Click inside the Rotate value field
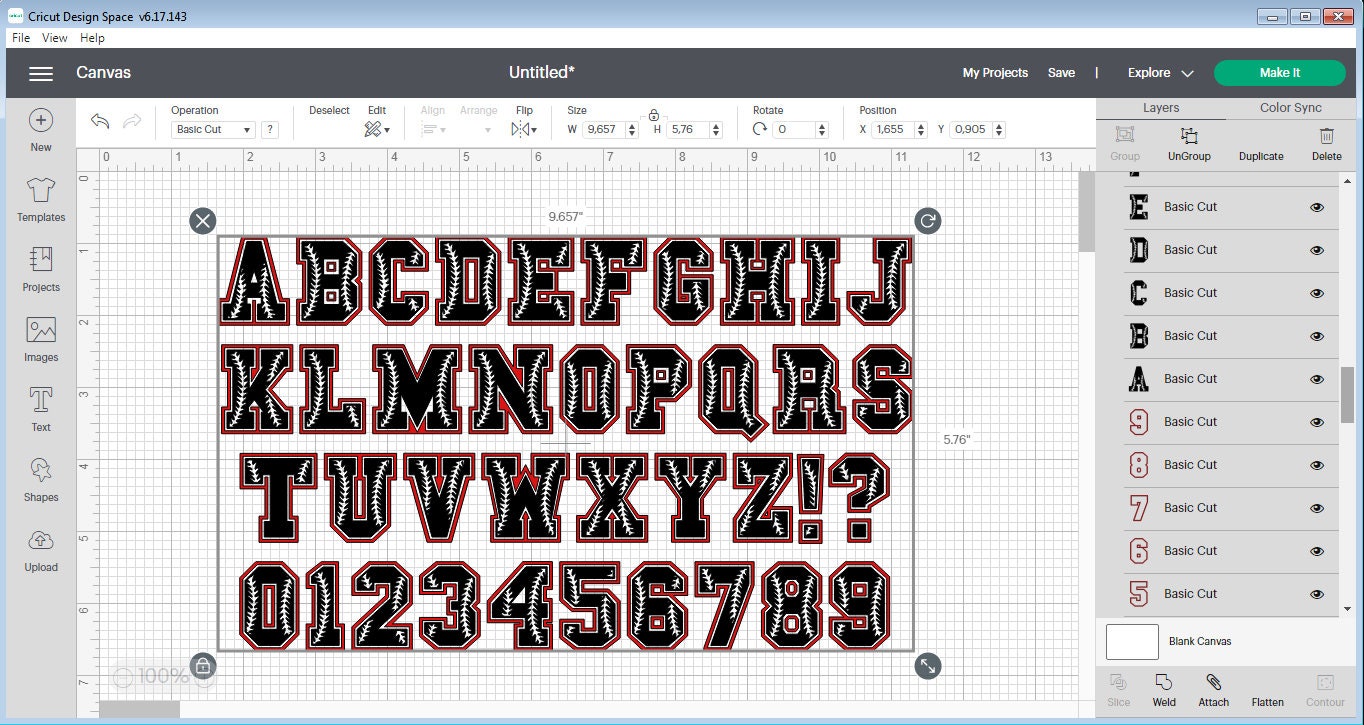Image resolution: width=1364 pixels, height=725 pixels. click(x=795, y=129)
